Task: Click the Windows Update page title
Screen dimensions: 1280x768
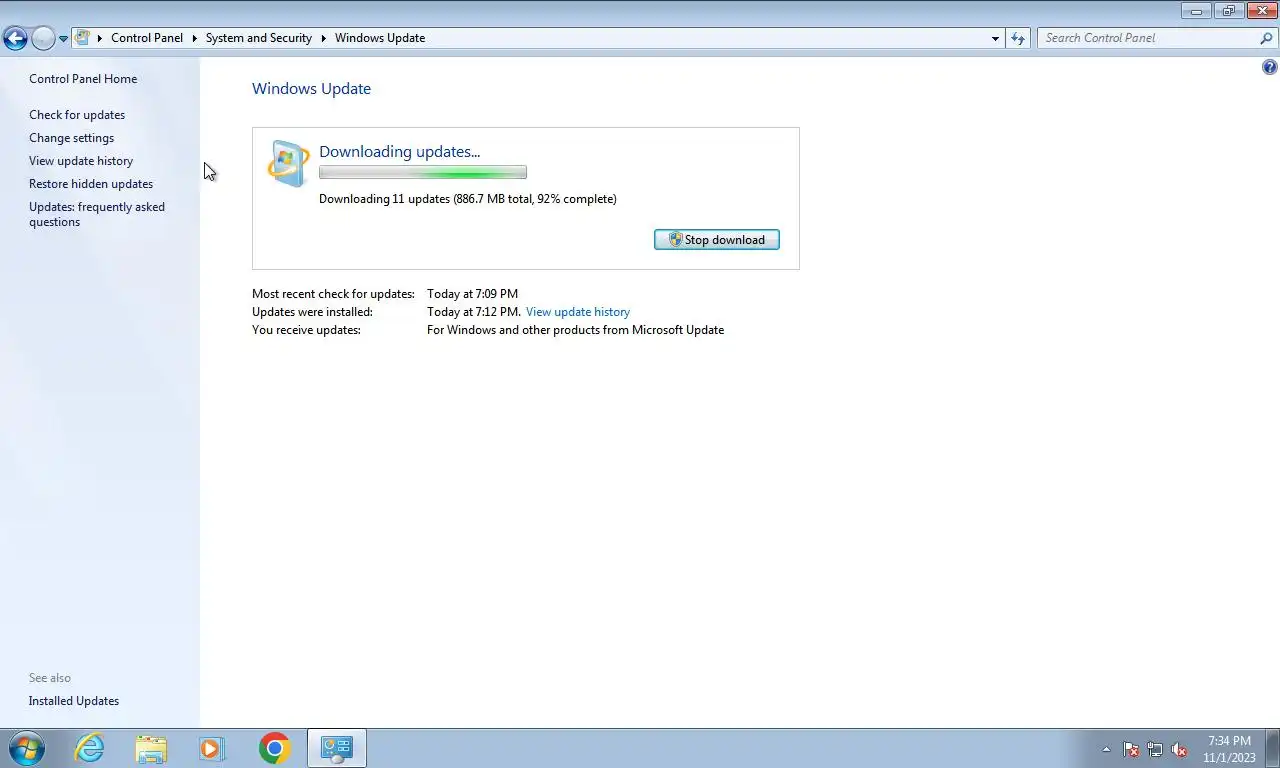Action: [x=311, y=89]
